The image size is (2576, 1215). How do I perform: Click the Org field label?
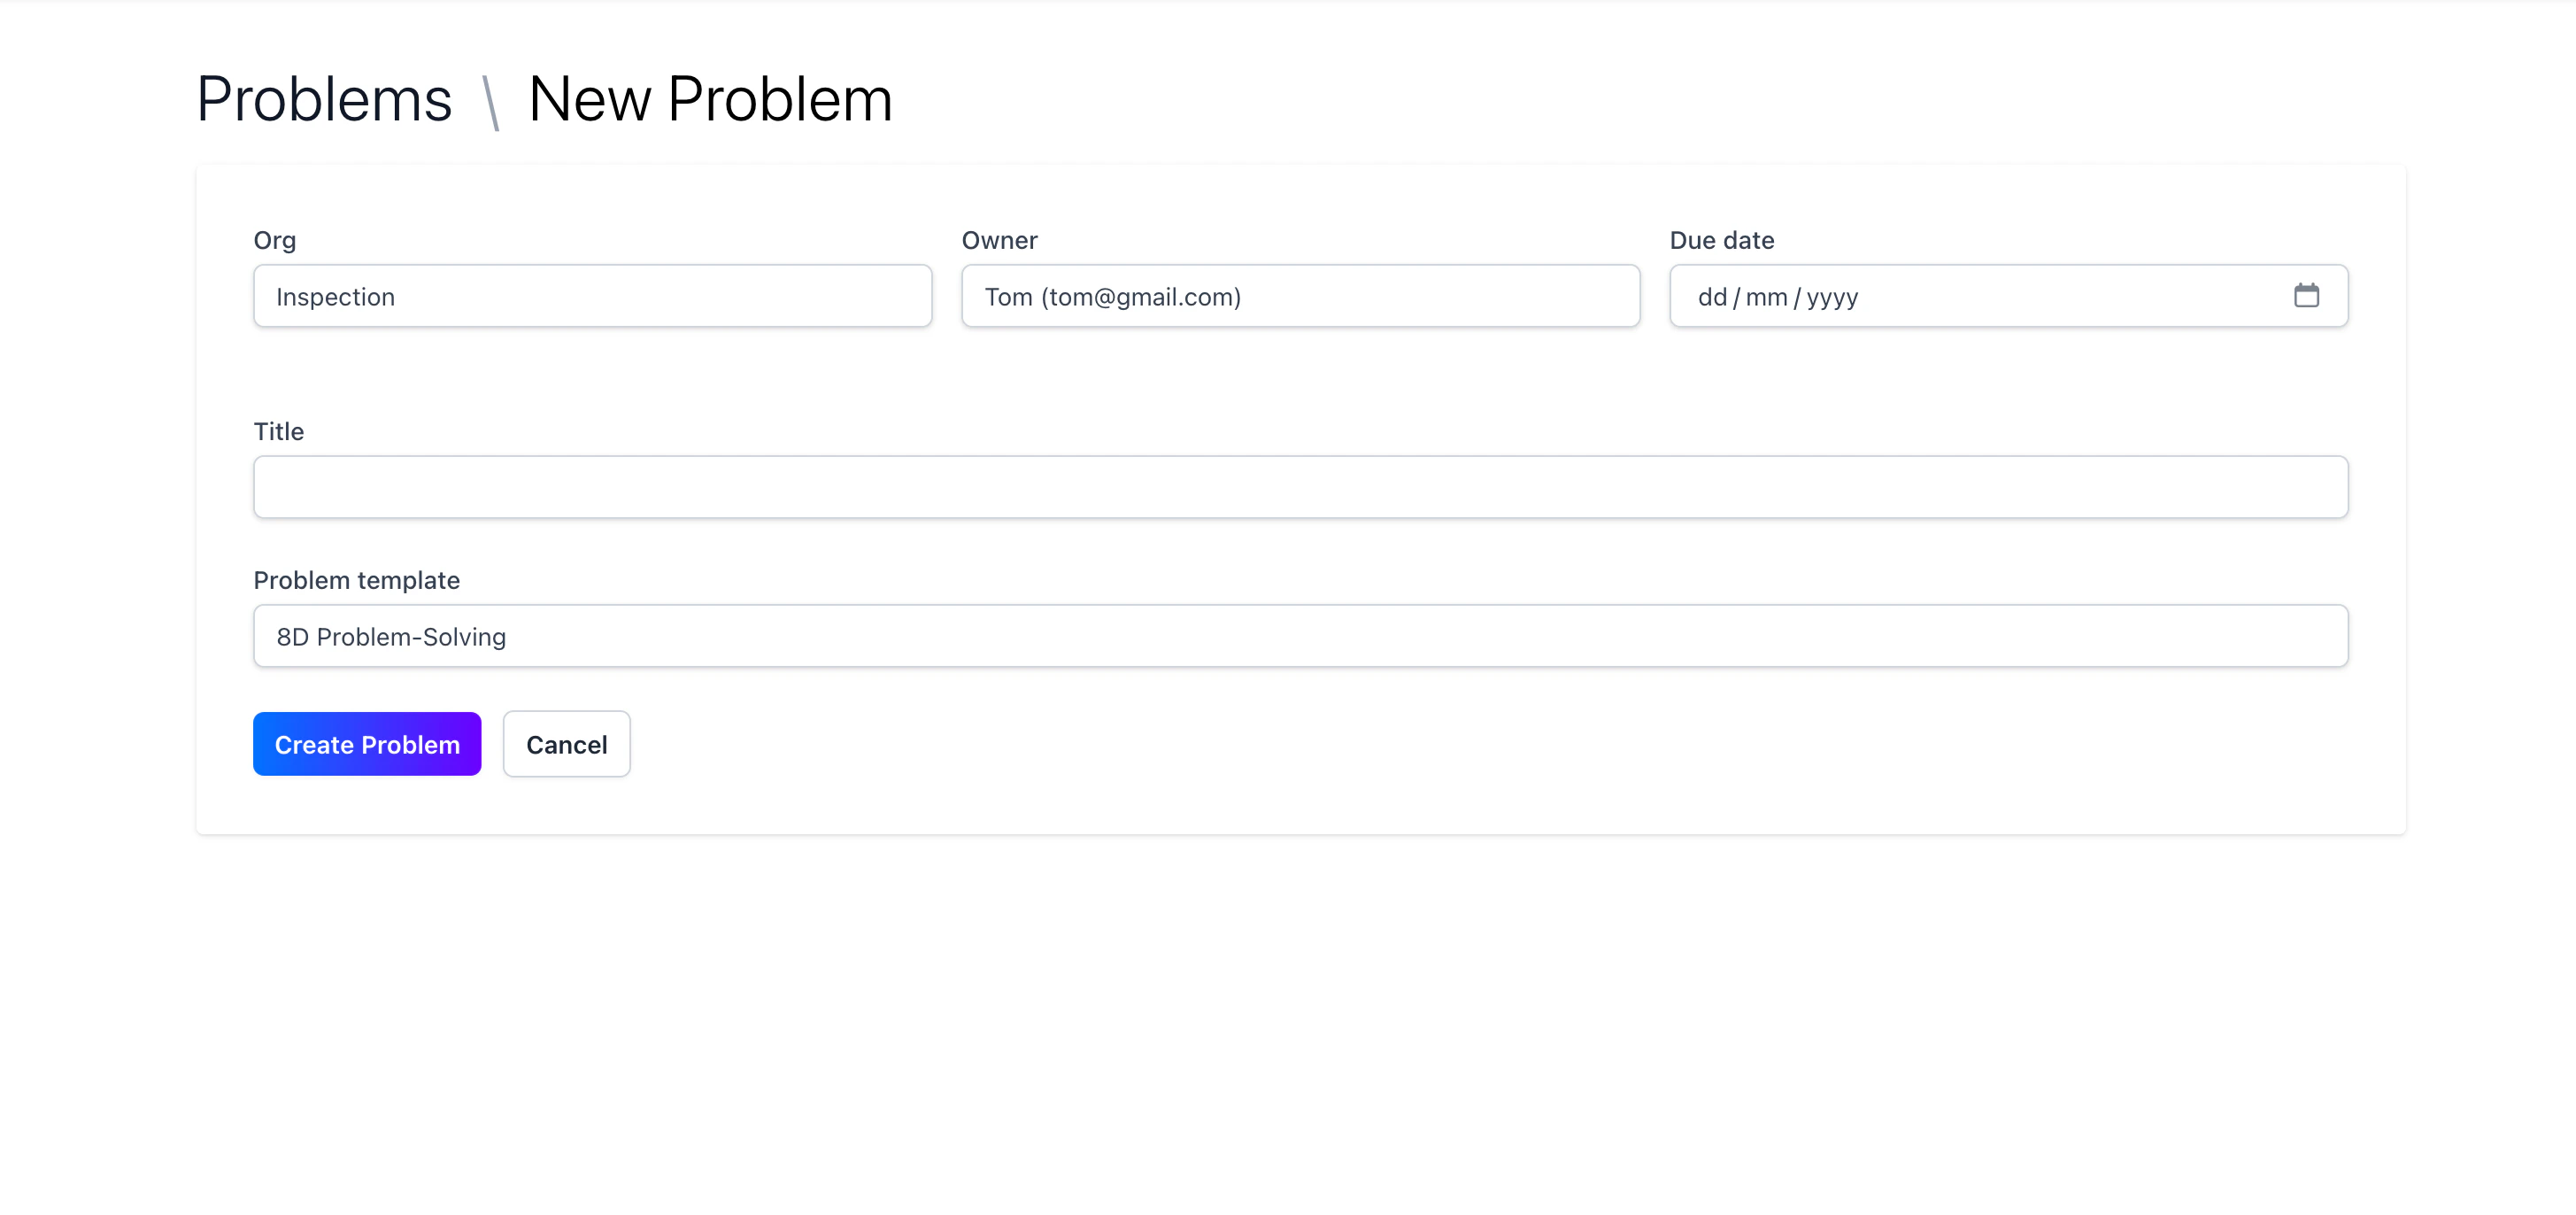274,240
